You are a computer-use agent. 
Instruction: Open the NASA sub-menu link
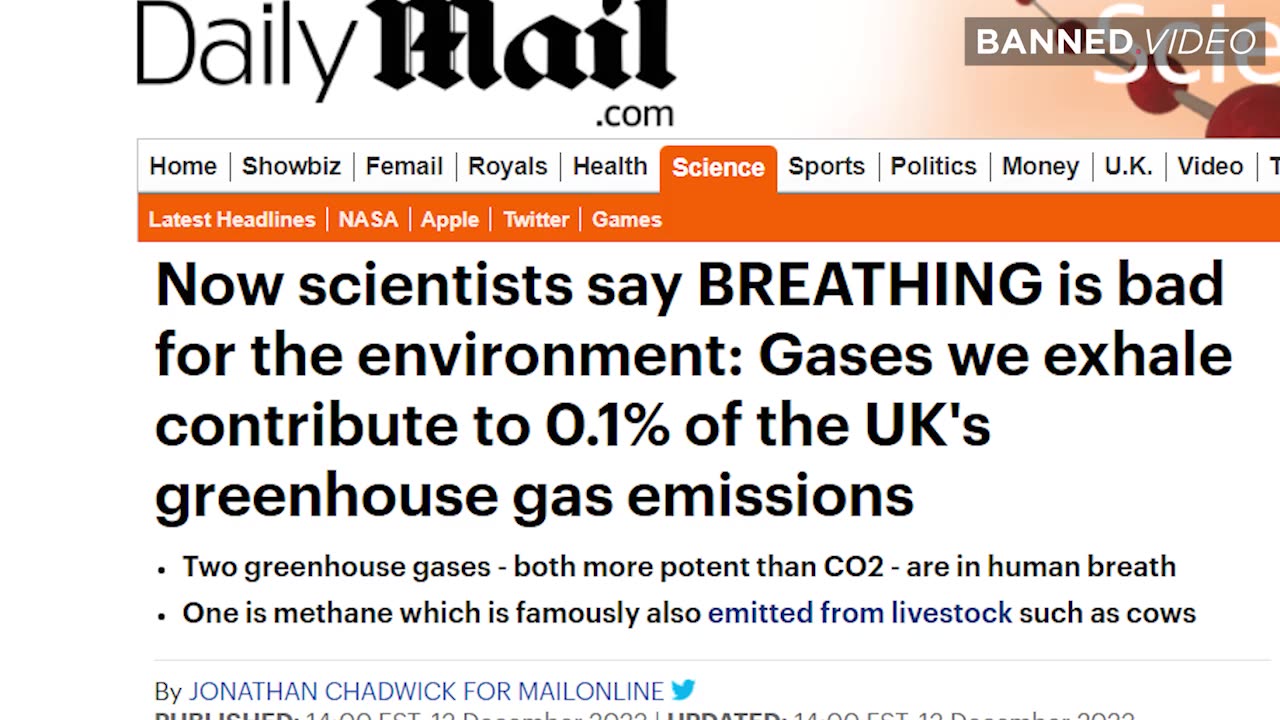pyautogui.click(x=368, y=219)
